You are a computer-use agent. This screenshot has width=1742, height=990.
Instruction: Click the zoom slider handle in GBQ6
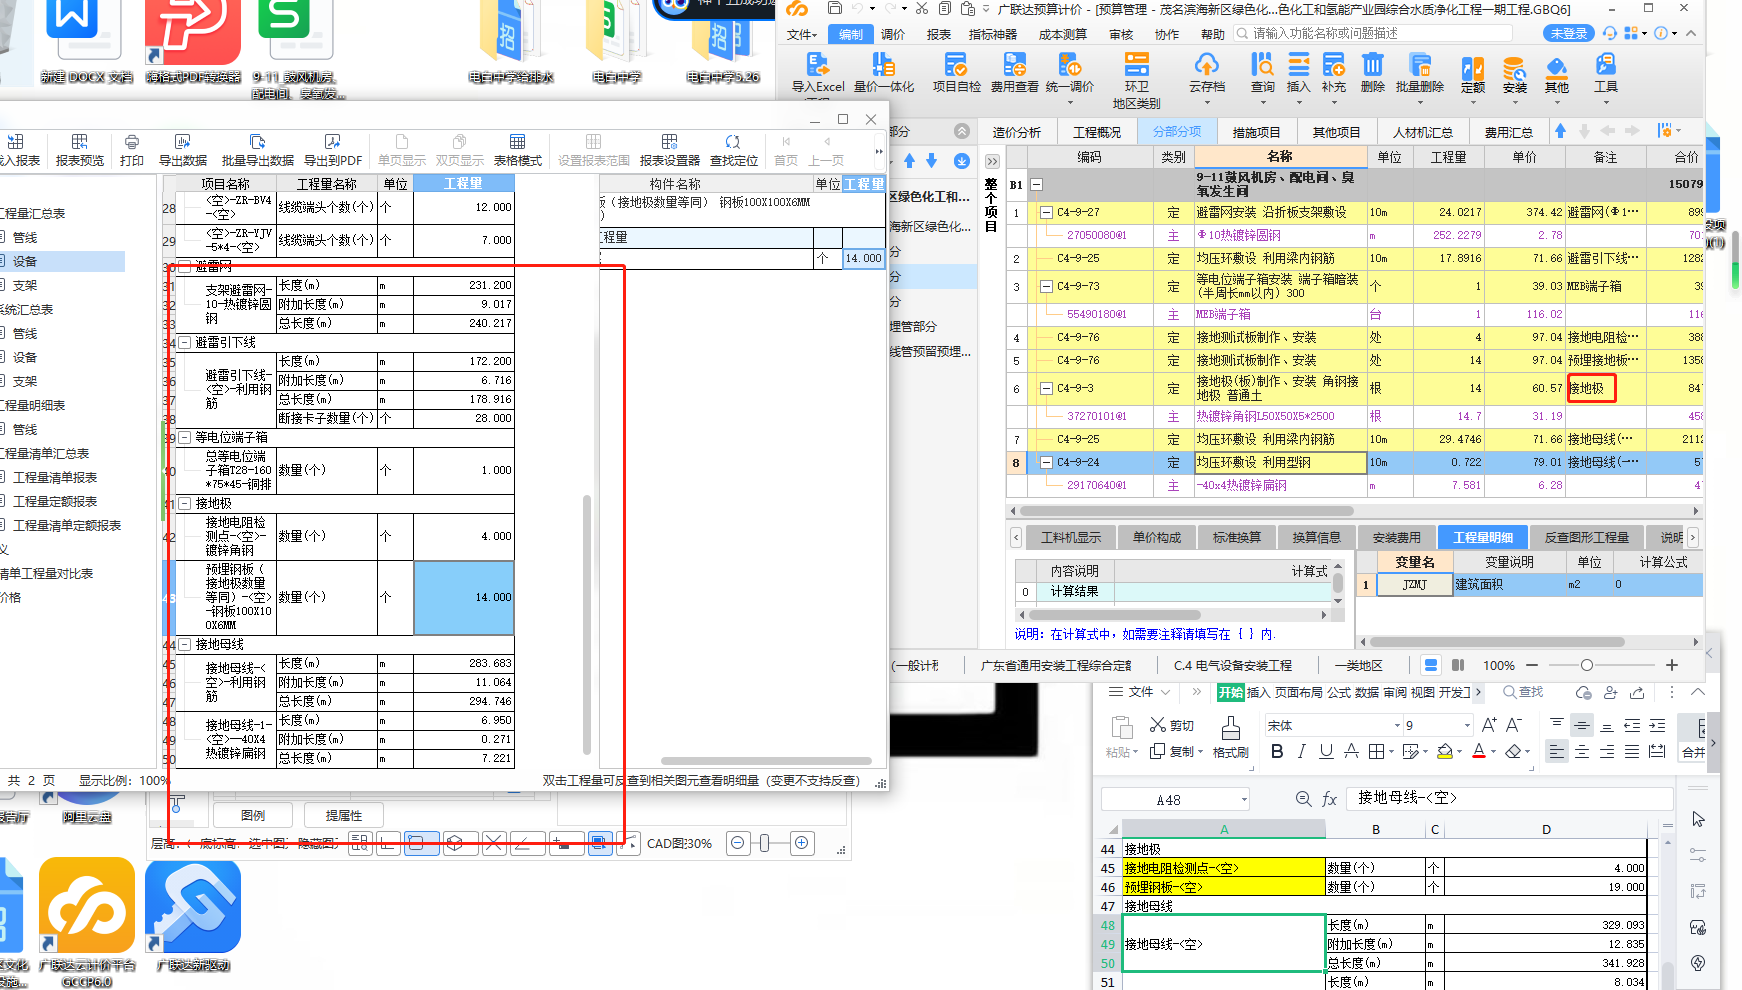pyautogui.click(x=1586, y=665)
